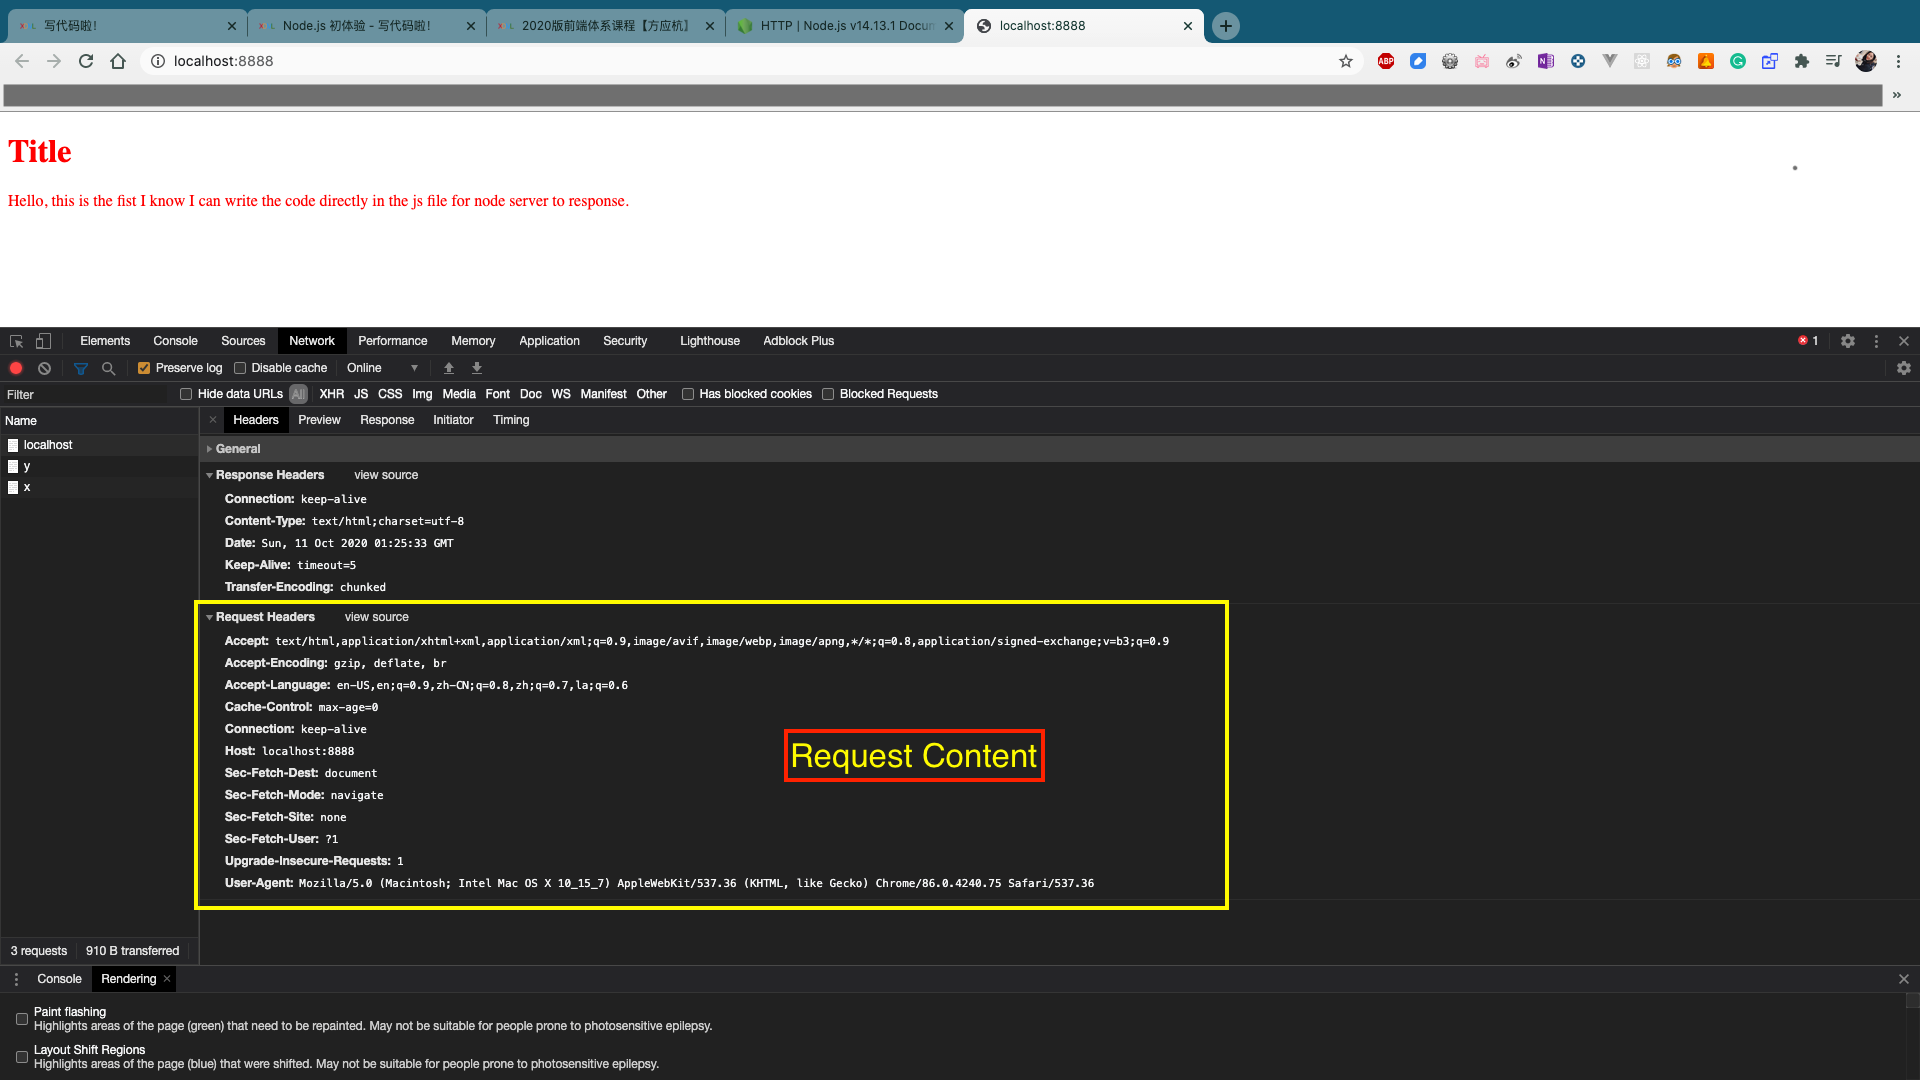Enable Layout Shift Regions
Screen dimensions: 1920x1080
[x=22, y=1057]
